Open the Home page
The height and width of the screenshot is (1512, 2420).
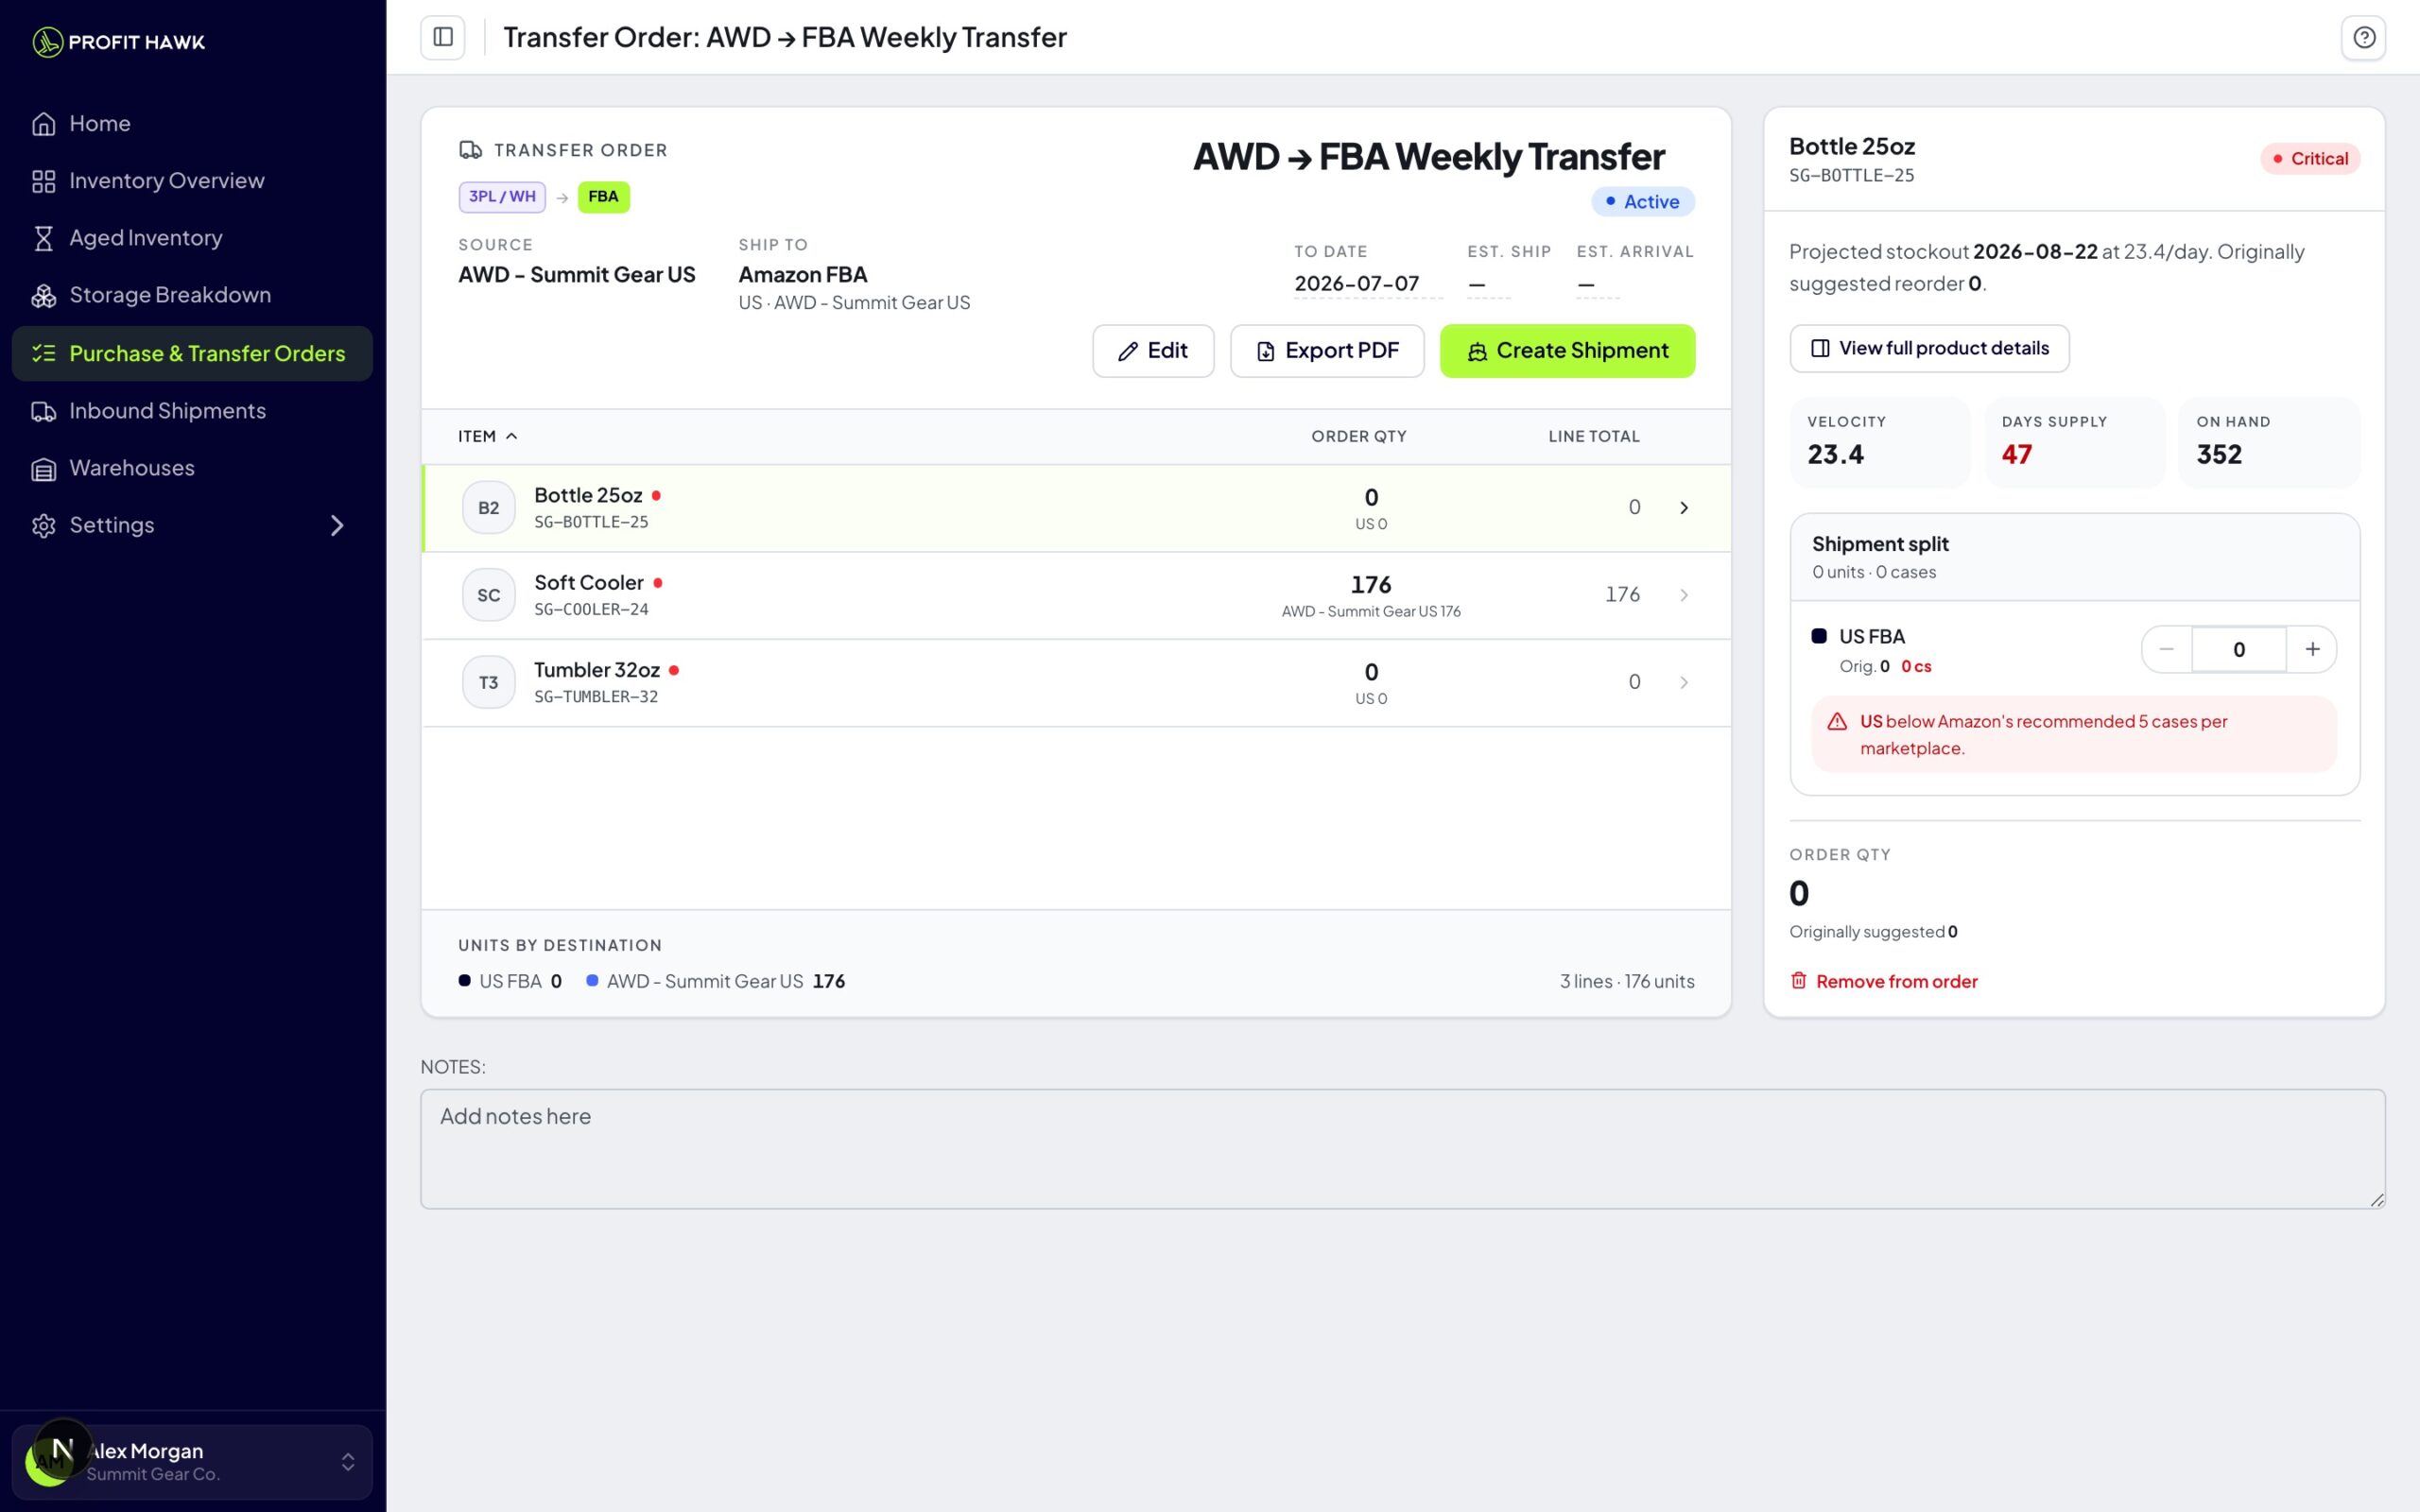192,124
